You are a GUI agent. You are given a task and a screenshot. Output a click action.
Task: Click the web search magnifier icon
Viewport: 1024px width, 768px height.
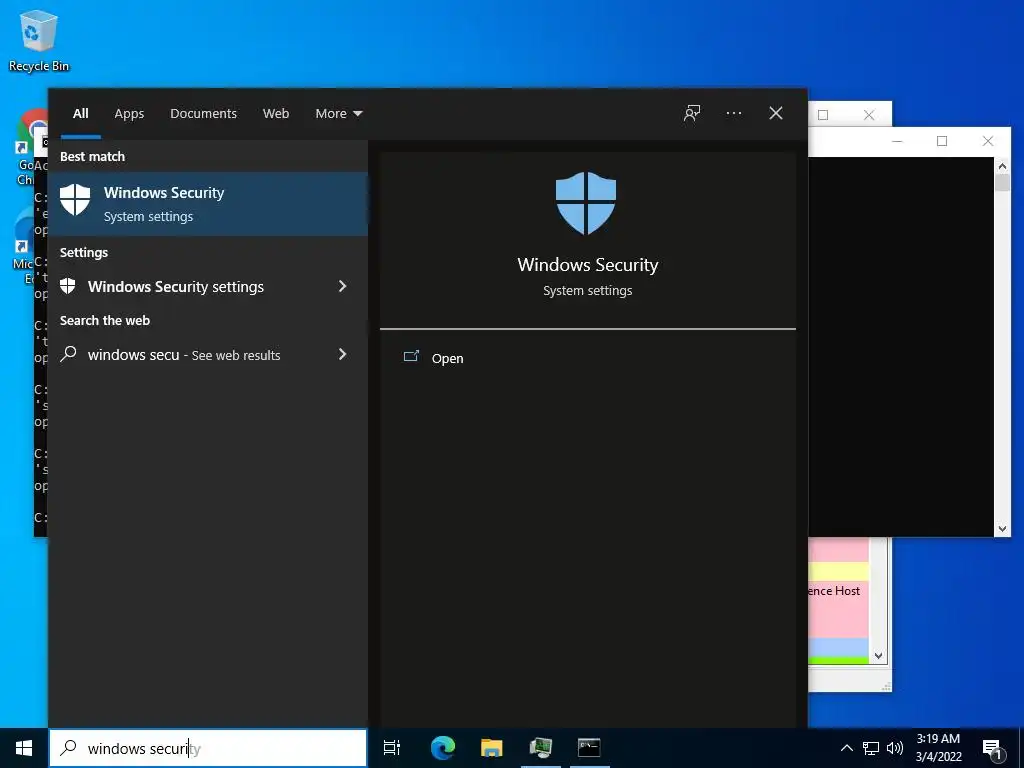point(68,354)
